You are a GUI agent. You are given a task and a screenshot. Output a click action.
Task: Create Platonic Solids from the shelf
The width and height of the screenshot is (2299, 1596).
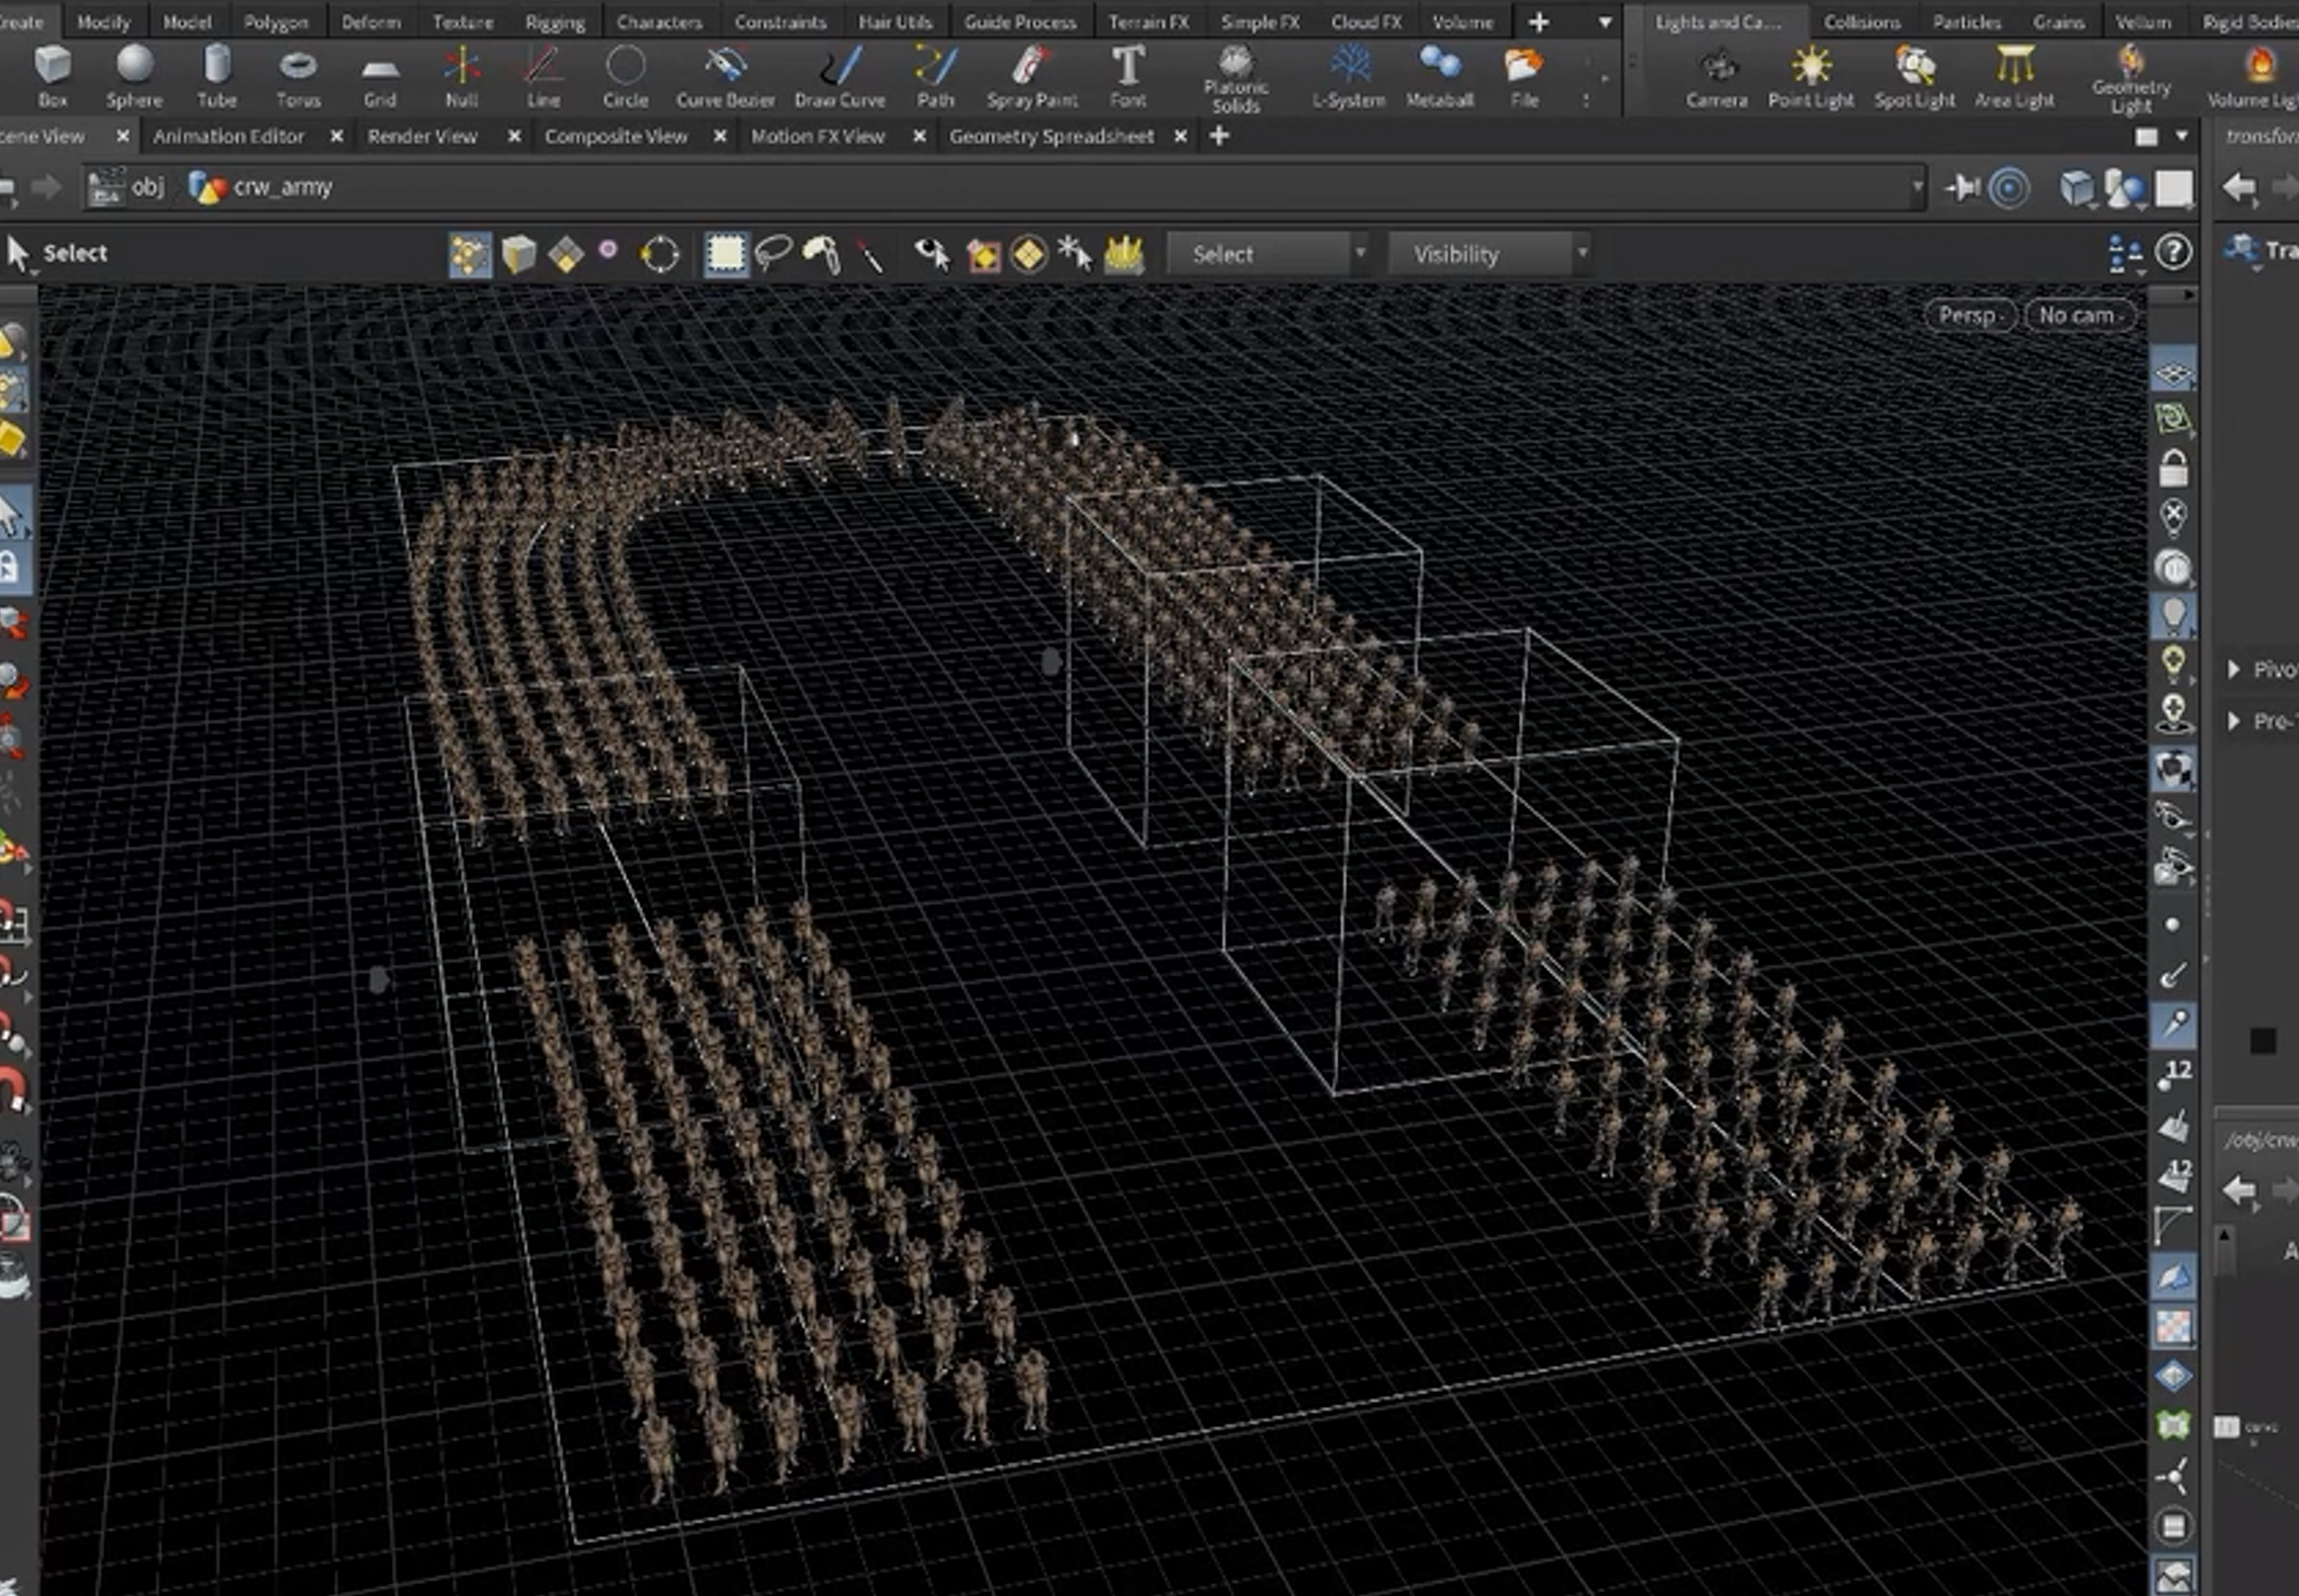pos(1236,79)
